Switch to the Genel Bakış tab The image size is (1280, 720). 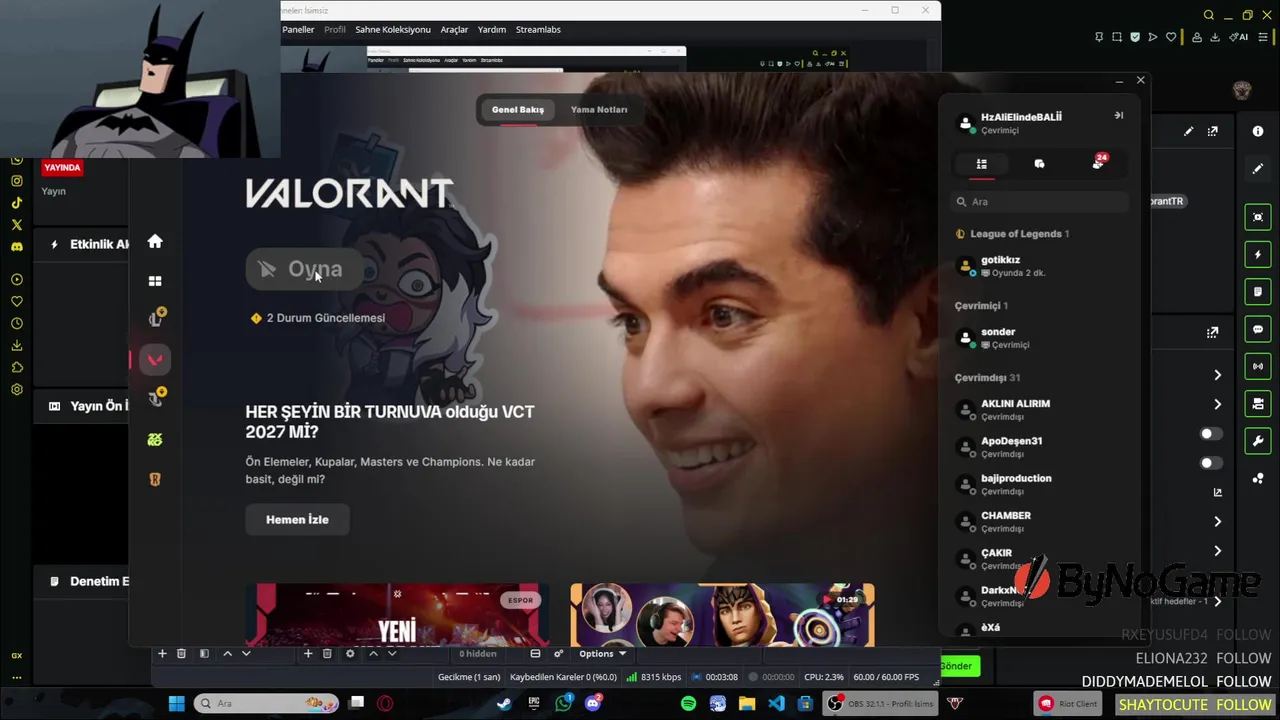(x=518, y=110)
